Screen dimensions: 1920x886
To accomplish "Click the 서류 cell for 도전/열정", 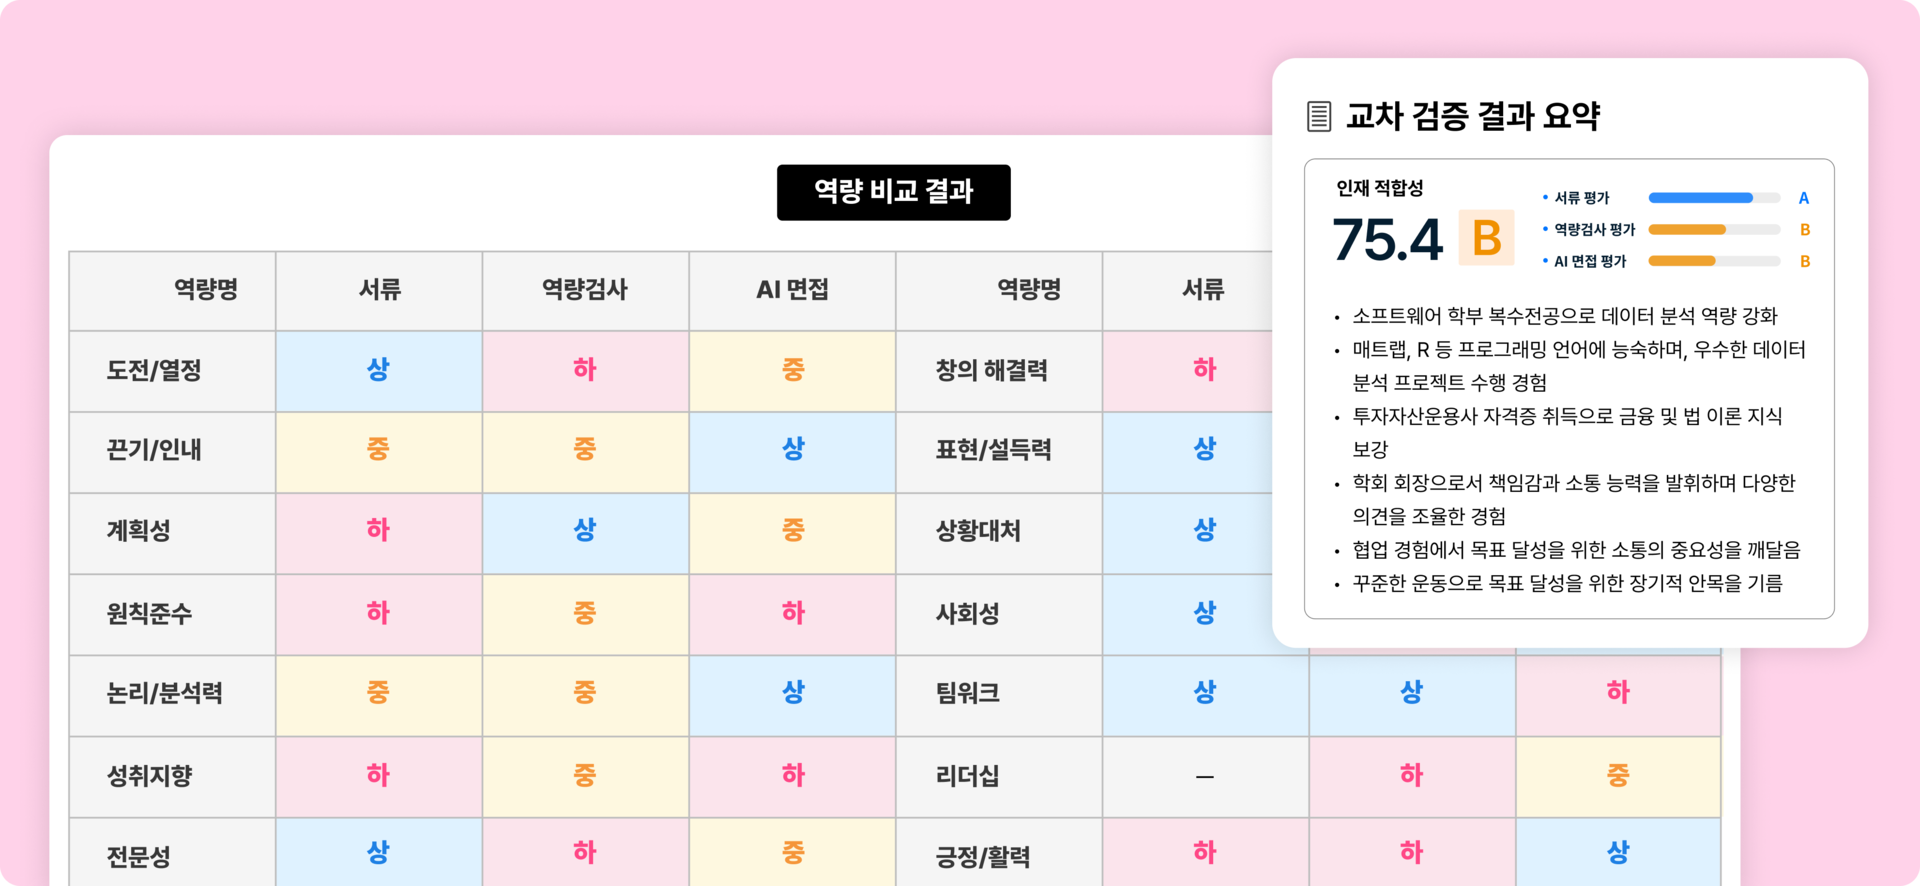I will [378, 370].
